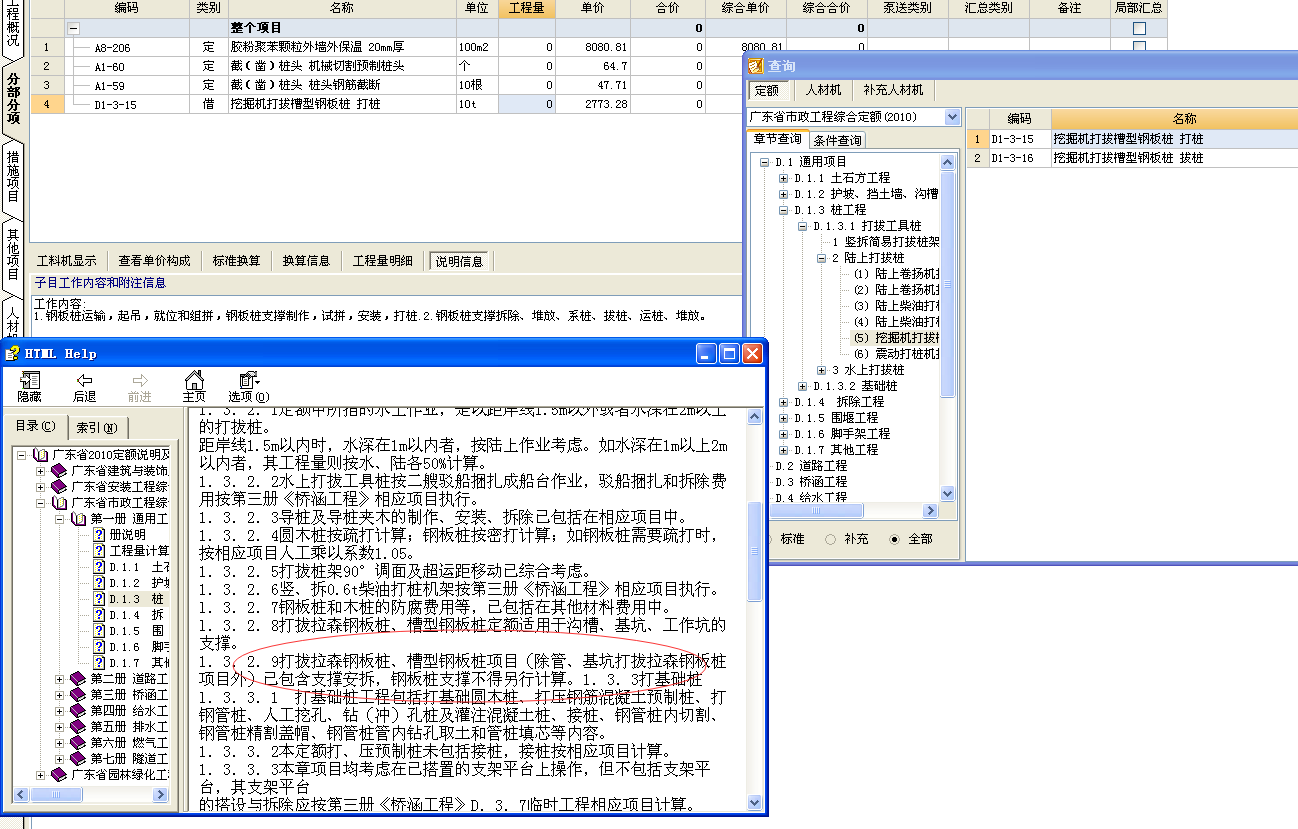Select the 第五册 排水工程 book in help tree
Screen dimensions: 1298x829
[x=120, y=726]
